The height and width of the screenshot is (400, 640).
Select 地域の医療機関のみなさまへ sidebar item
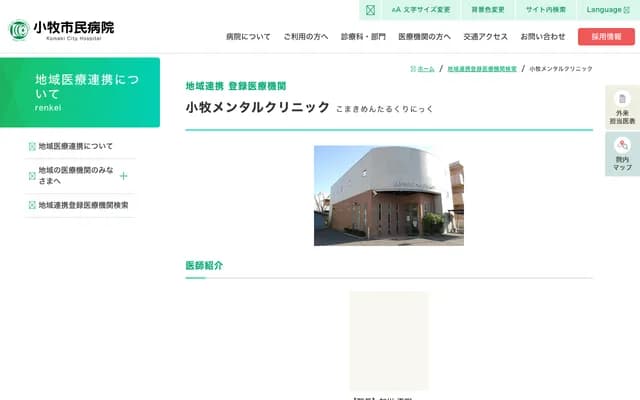76,176
